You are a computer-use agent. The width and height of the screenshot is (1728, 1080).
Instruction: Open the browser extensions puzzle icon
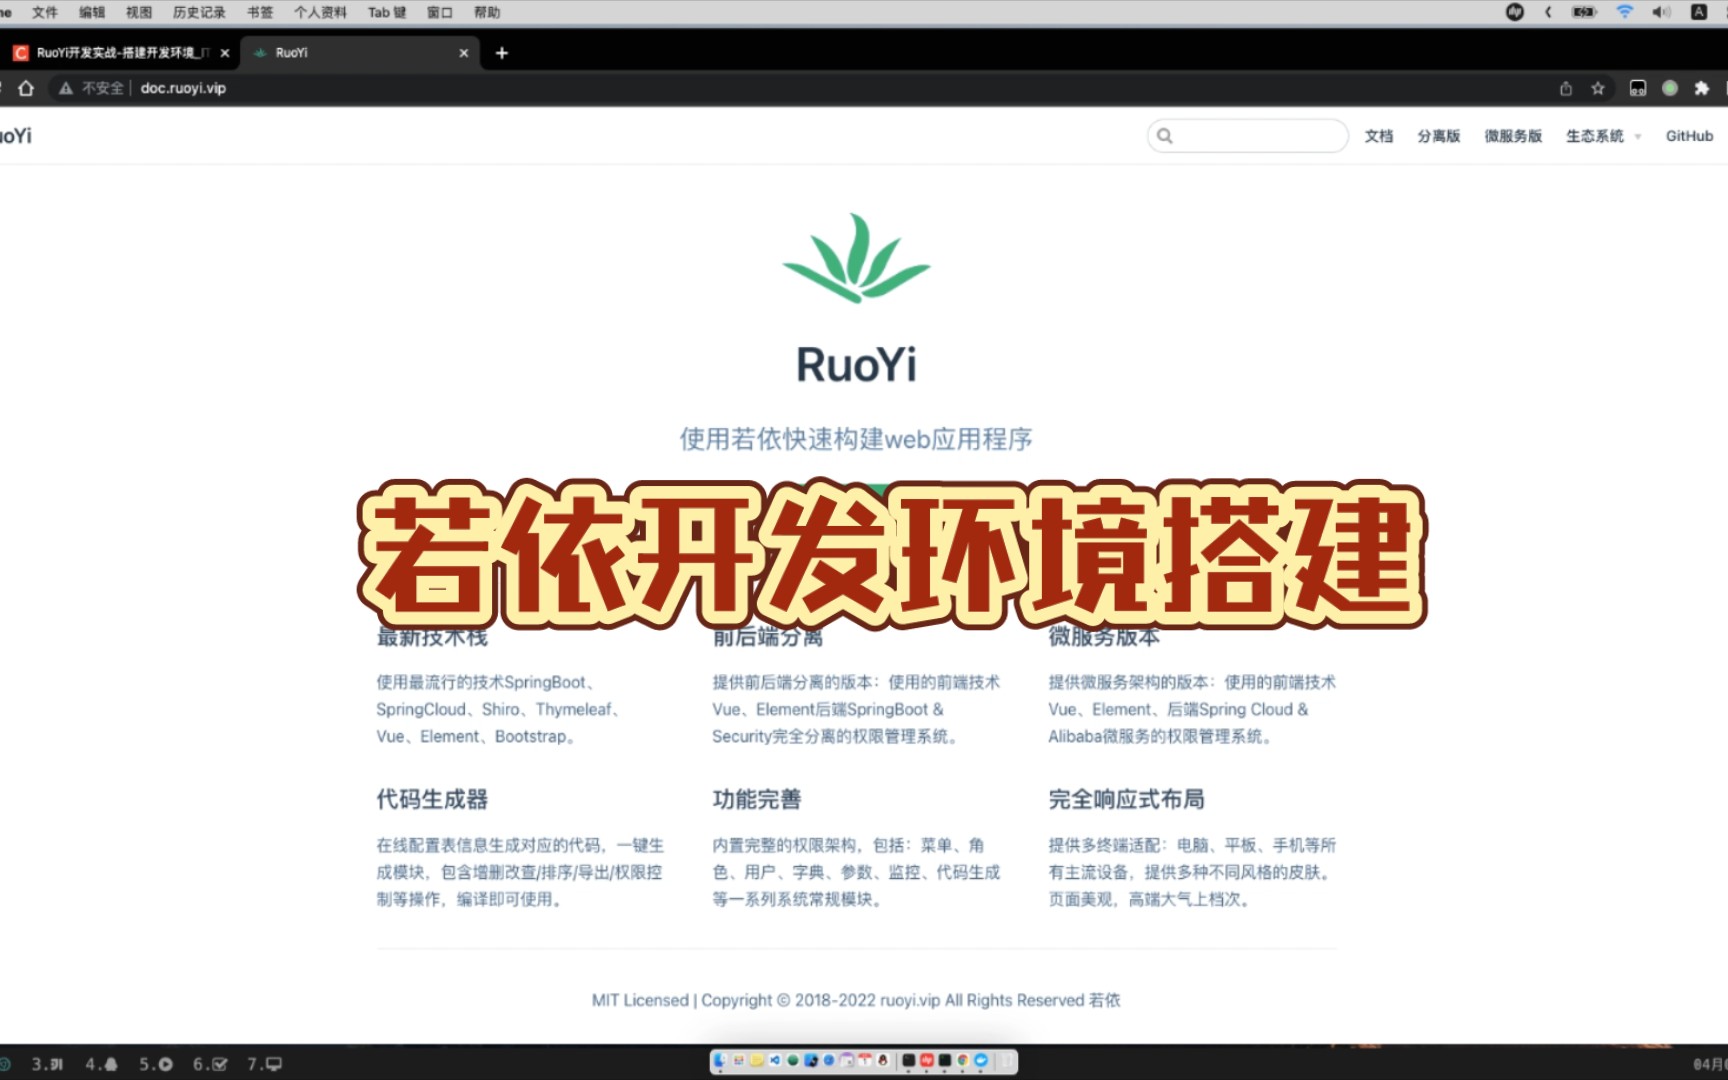pyautogui.click(x=1700, y=88)
